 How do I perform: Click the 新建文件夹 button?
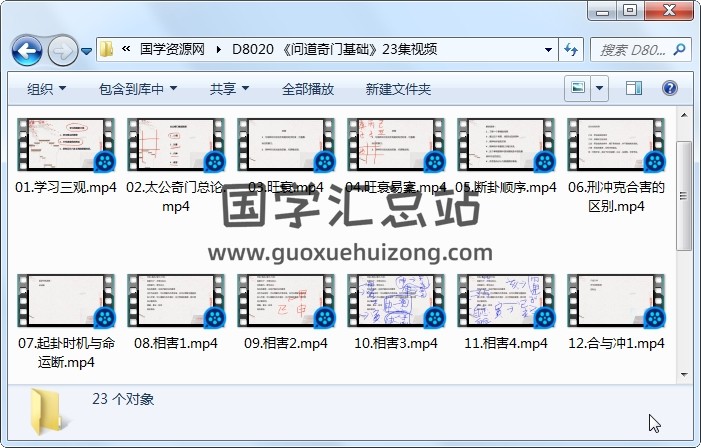(x=398, y=89)
